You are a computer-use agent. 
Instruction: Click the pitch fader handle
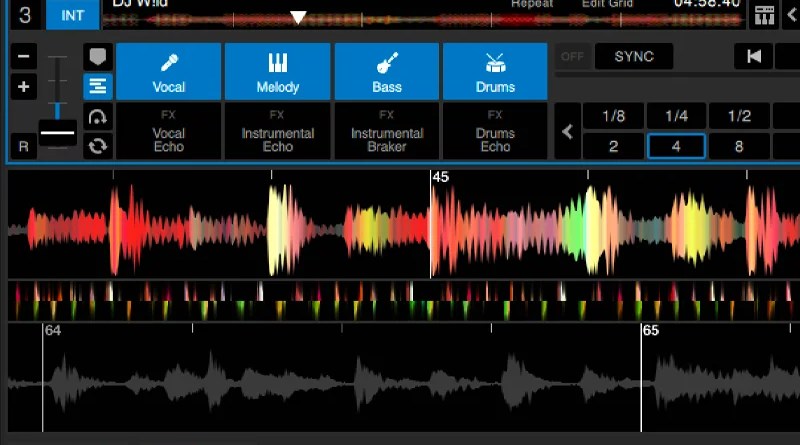(57, 133)
